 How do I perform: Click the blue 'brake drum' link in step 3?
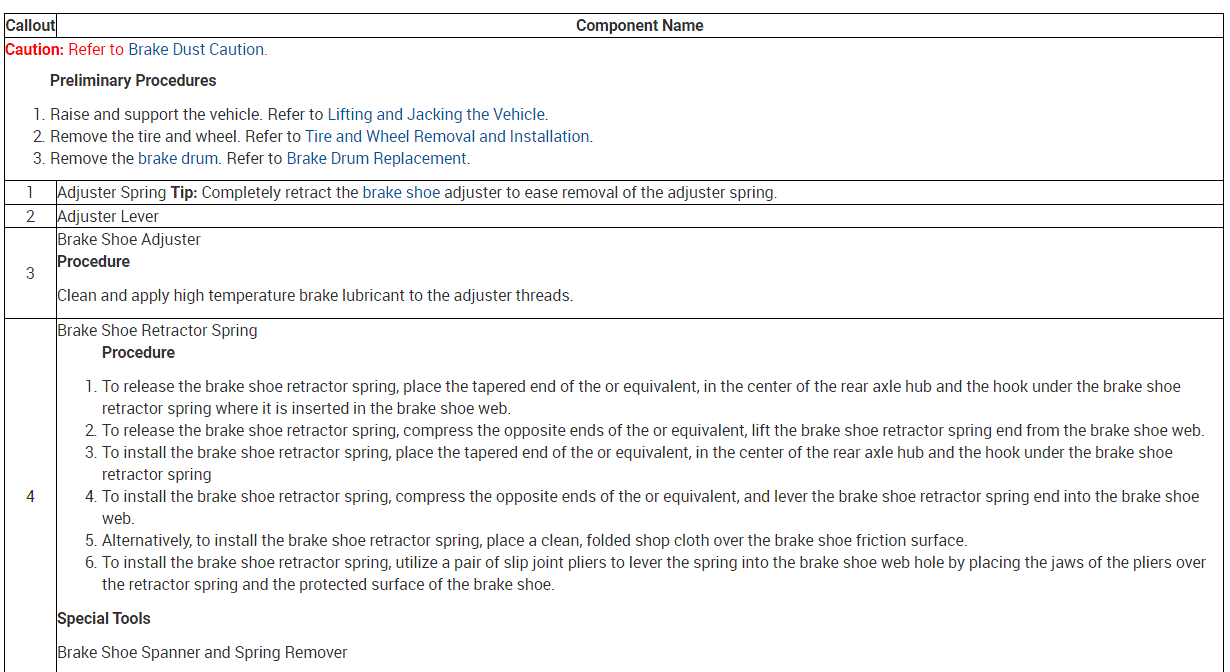pos(170,158)
